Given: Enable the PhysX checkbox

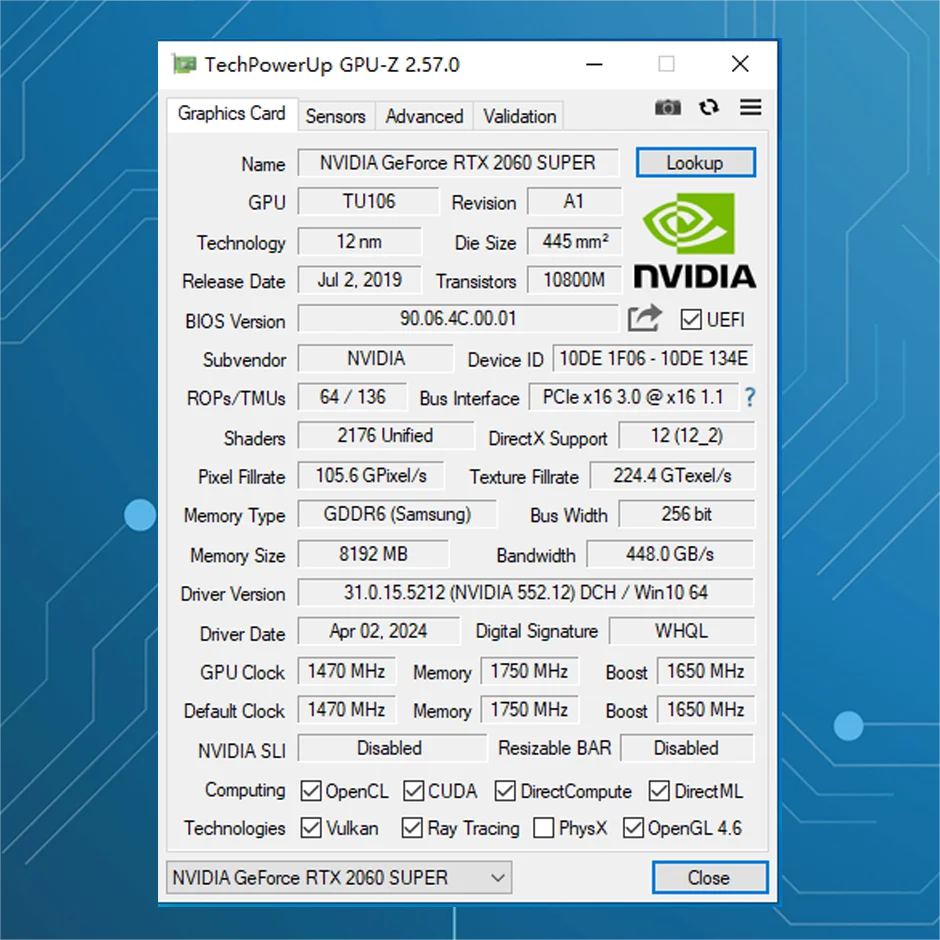Looking at the screenshot, I should 543,828.
